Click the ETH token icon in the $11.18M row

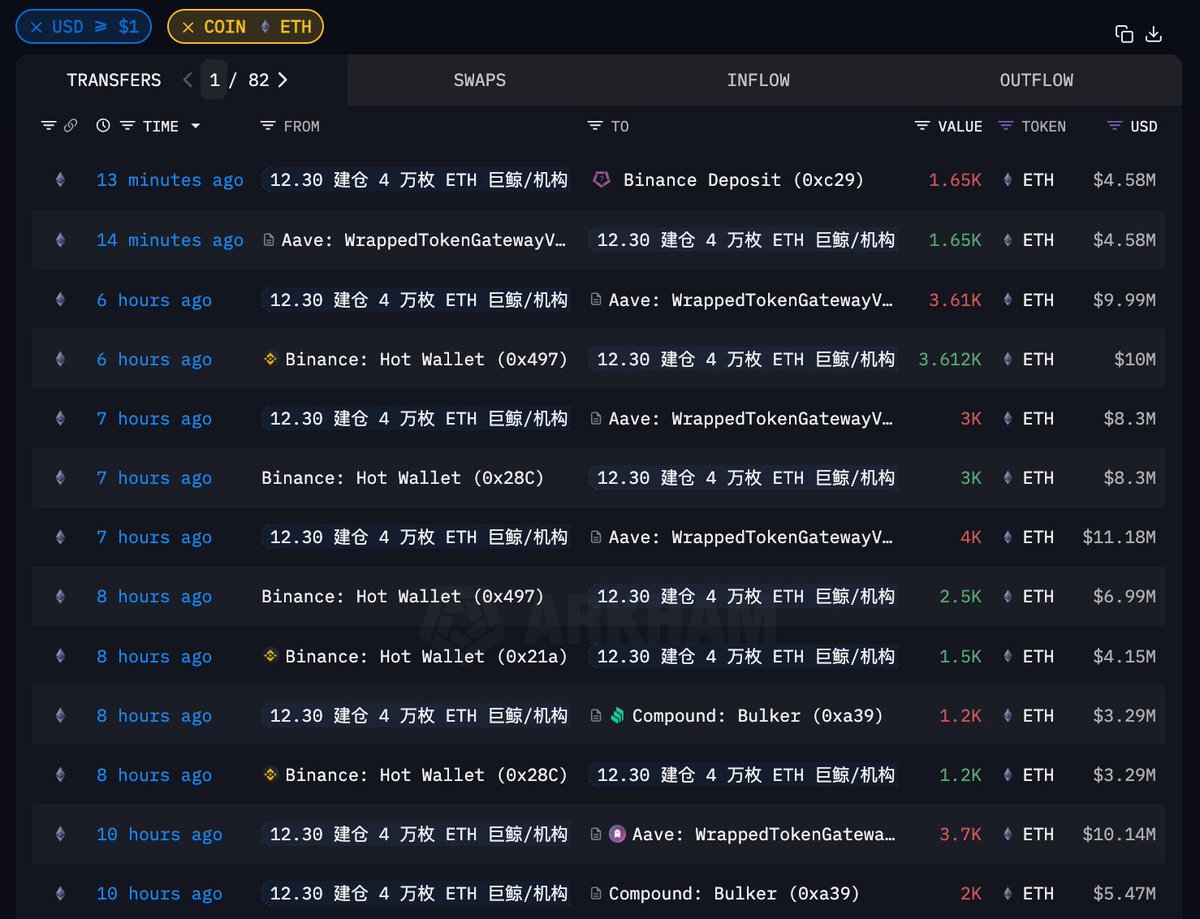tap(1007, 537)
